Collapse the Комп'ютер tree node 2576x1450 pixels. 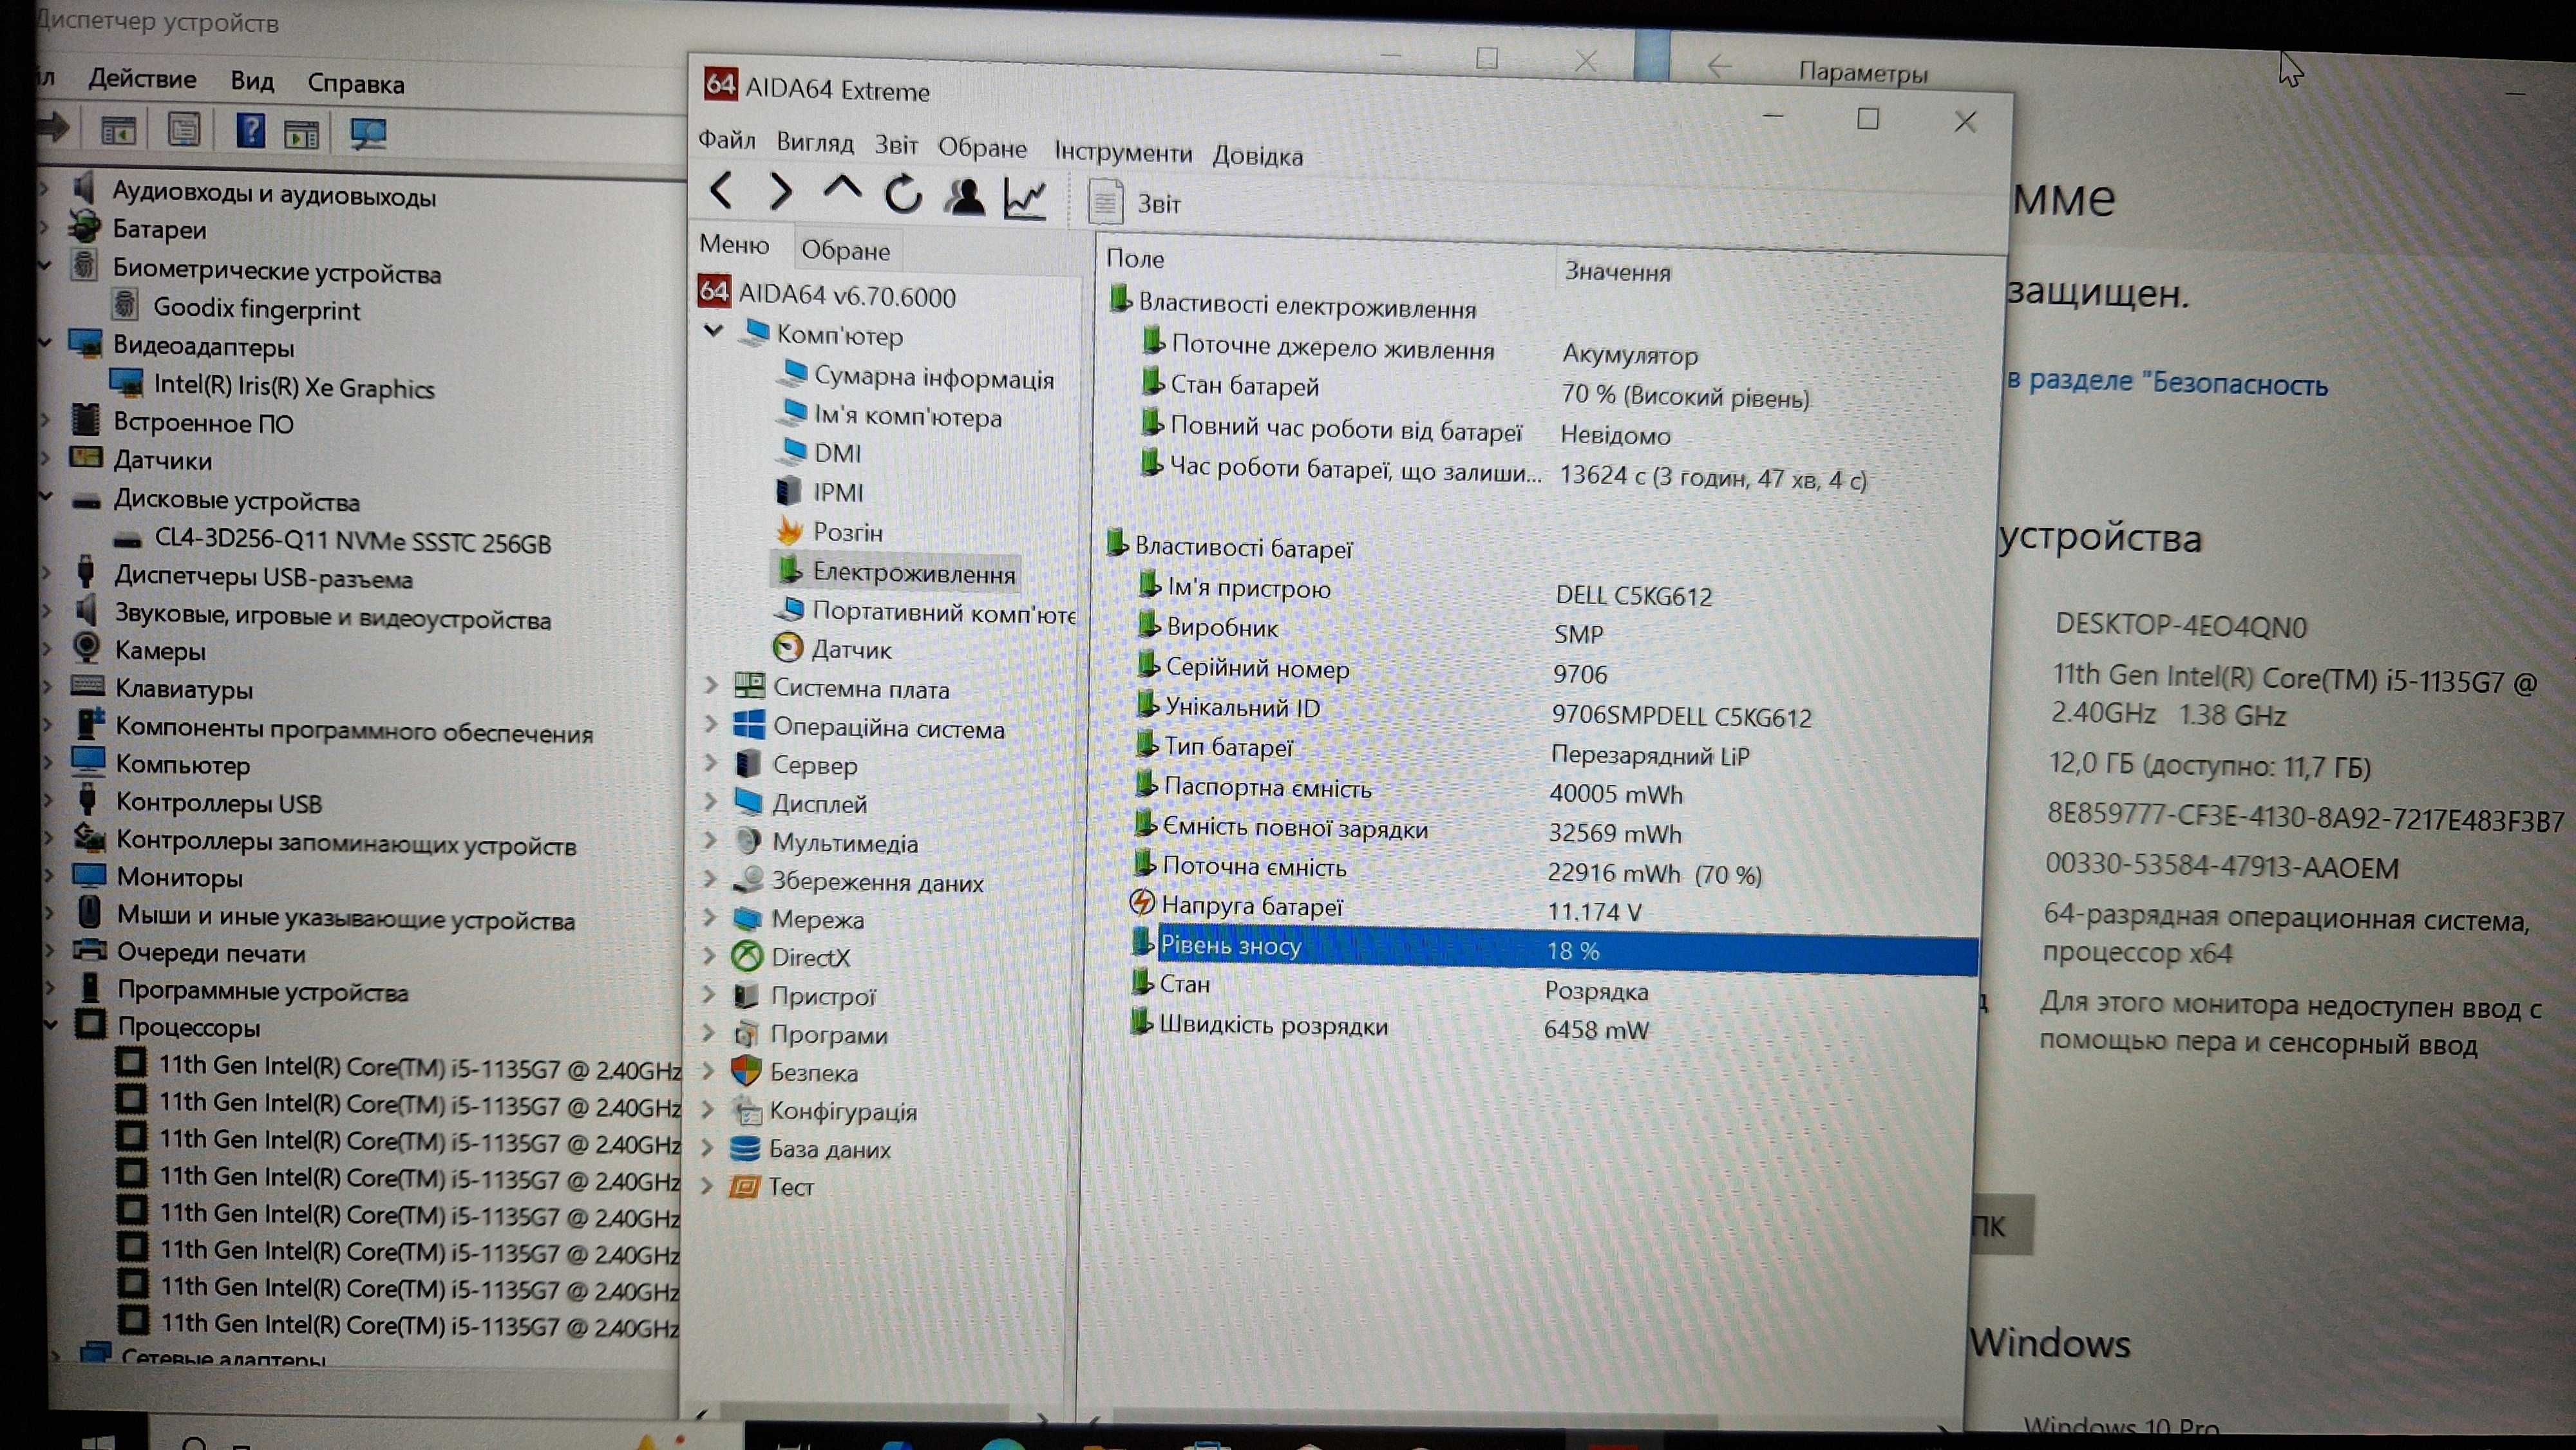point(714,330)
